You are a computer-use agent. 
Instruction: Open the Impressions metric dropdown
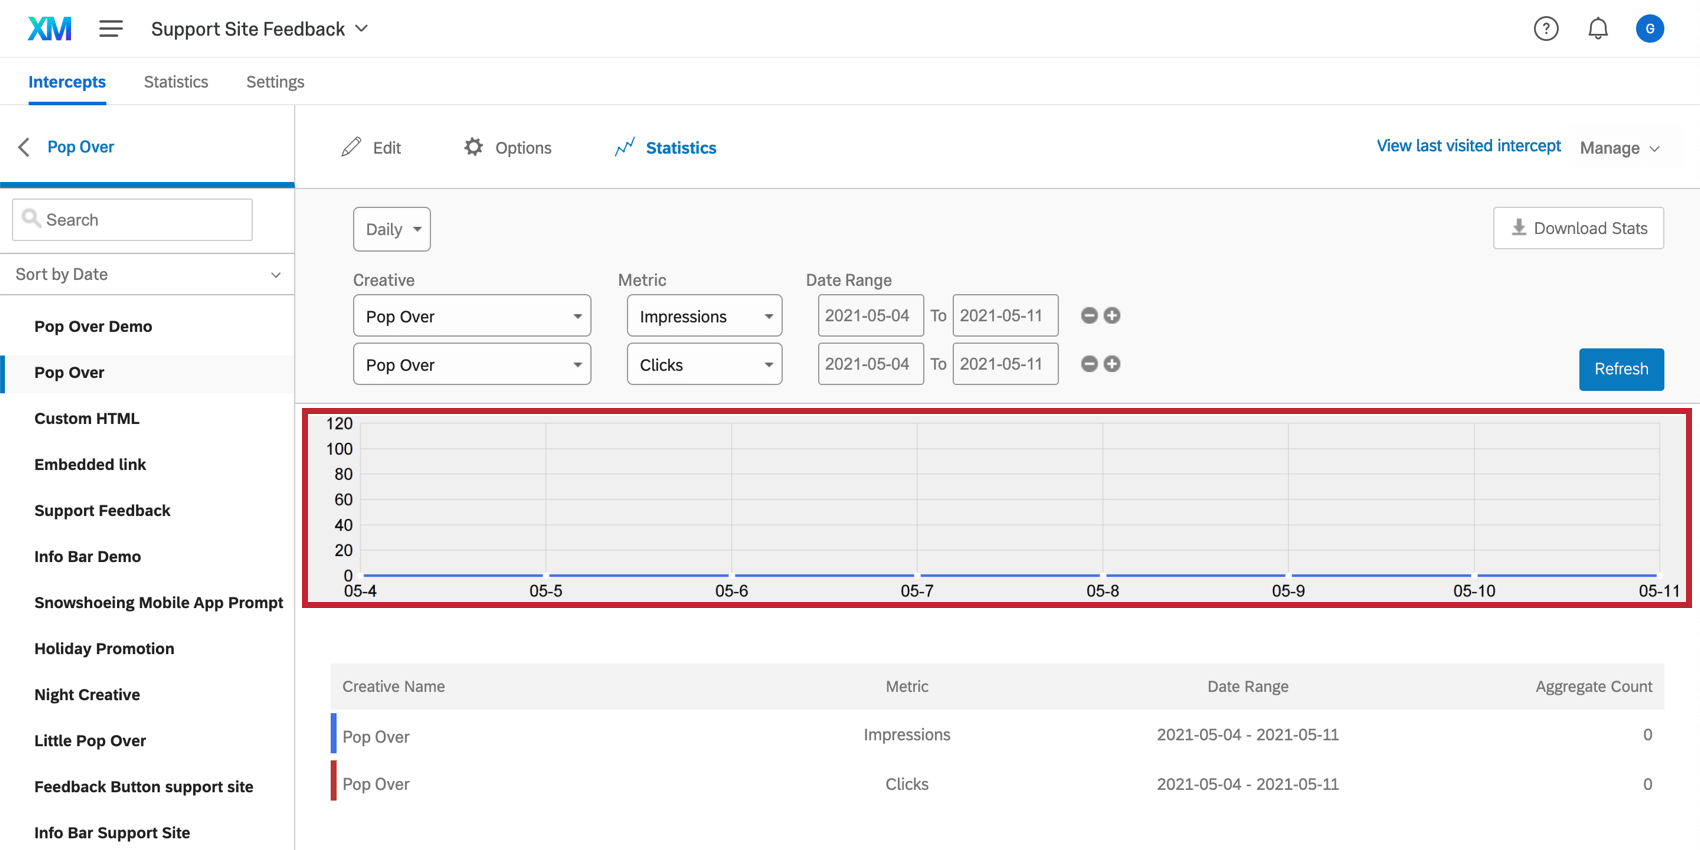click(705, 316)
